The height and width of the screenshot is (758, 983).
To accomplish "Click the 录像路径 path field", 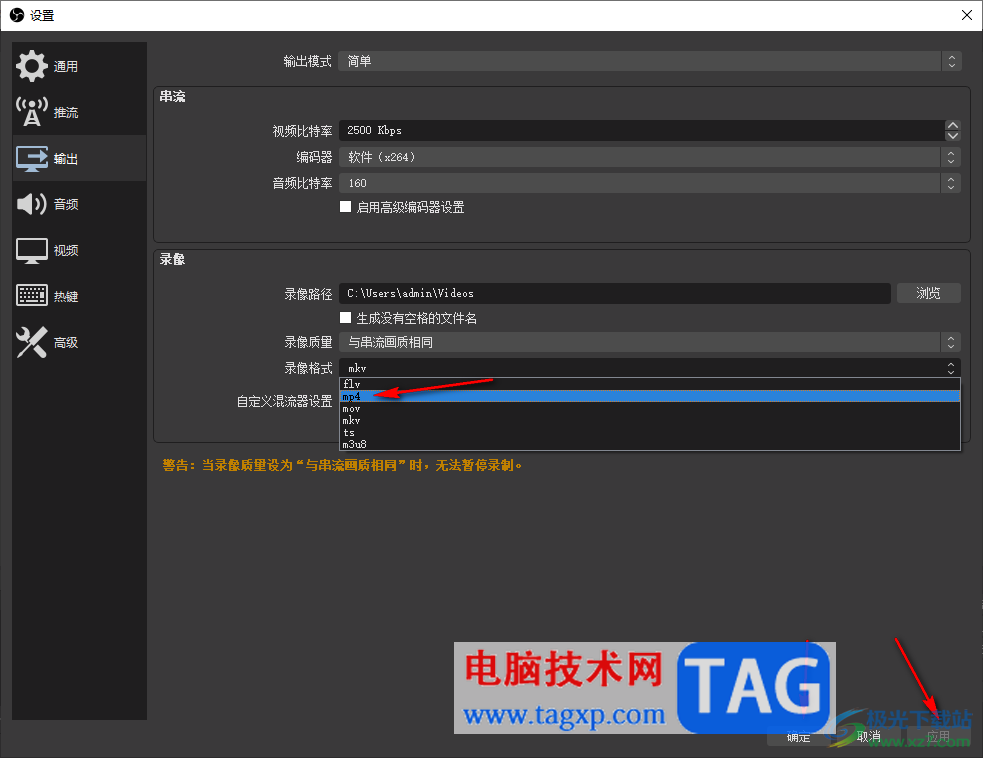I will (615, 293).
